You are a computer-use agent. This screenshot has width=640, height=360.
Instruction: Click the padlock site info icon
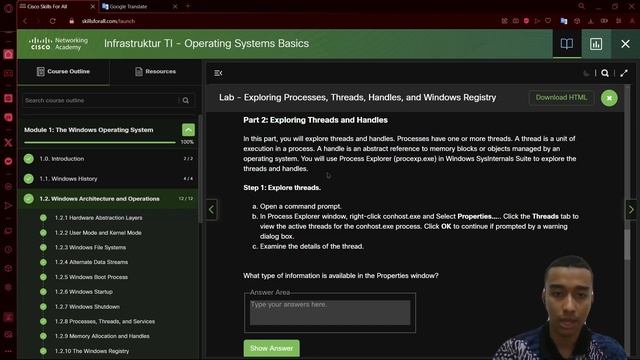[x=72, y=21]
